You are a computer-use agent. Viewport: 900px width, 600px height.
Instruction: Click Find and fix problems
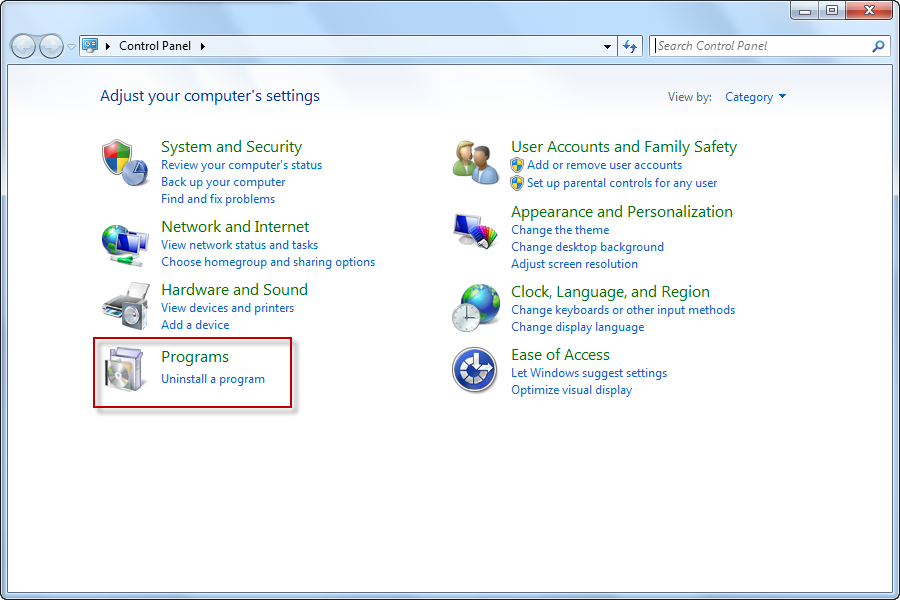pos(218,199)
